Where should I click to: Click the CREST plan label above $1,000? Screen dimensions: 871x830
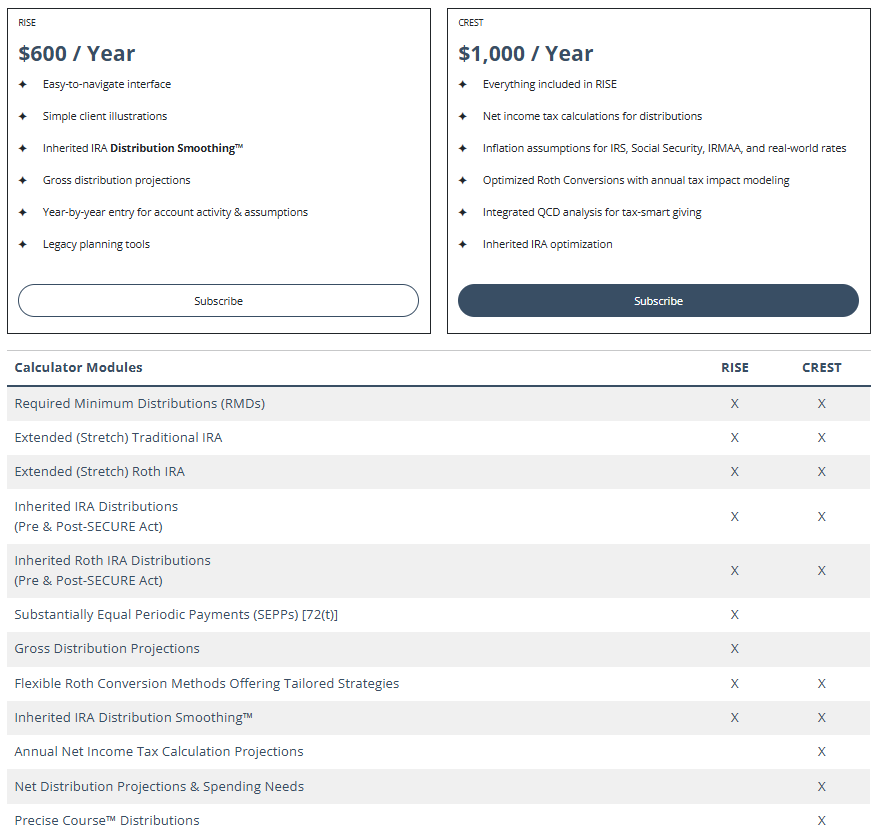[x=470, y=23]
